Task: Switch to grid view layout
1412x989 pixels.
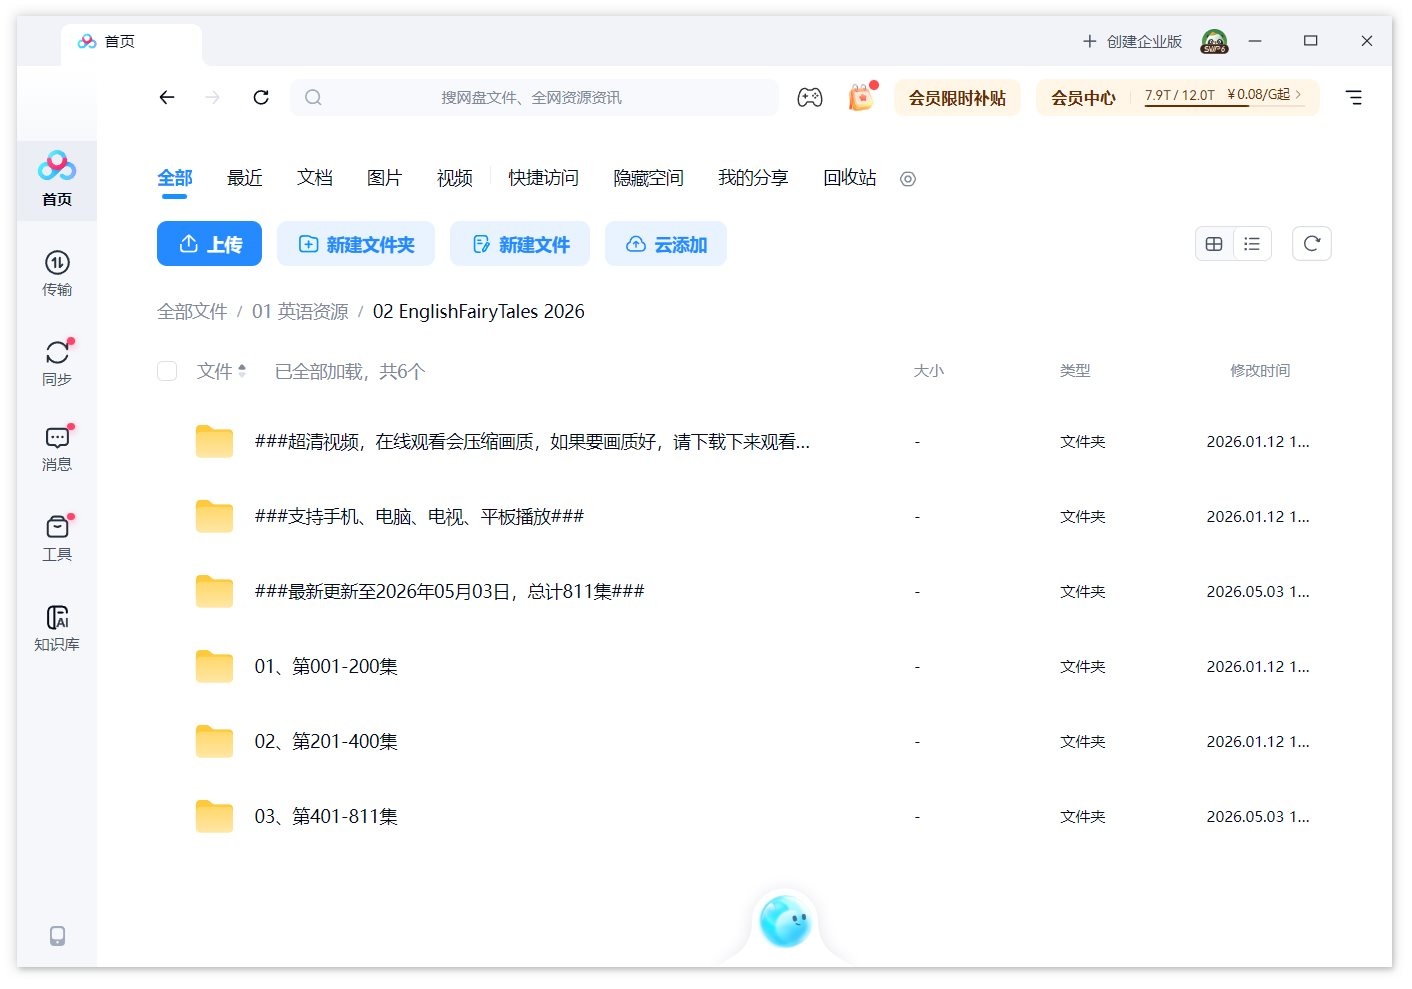Action: pos(1214,244)
